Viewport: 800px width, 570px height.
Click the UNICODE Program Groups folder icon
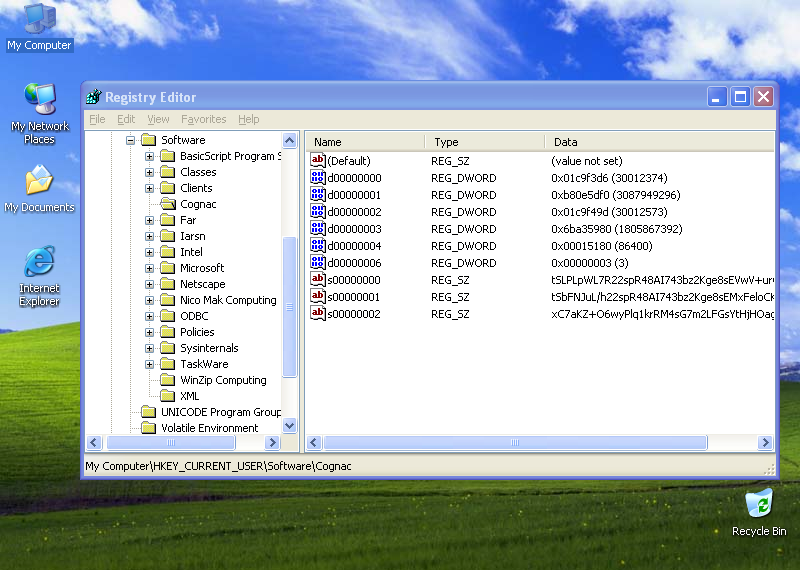click(148, 412)
